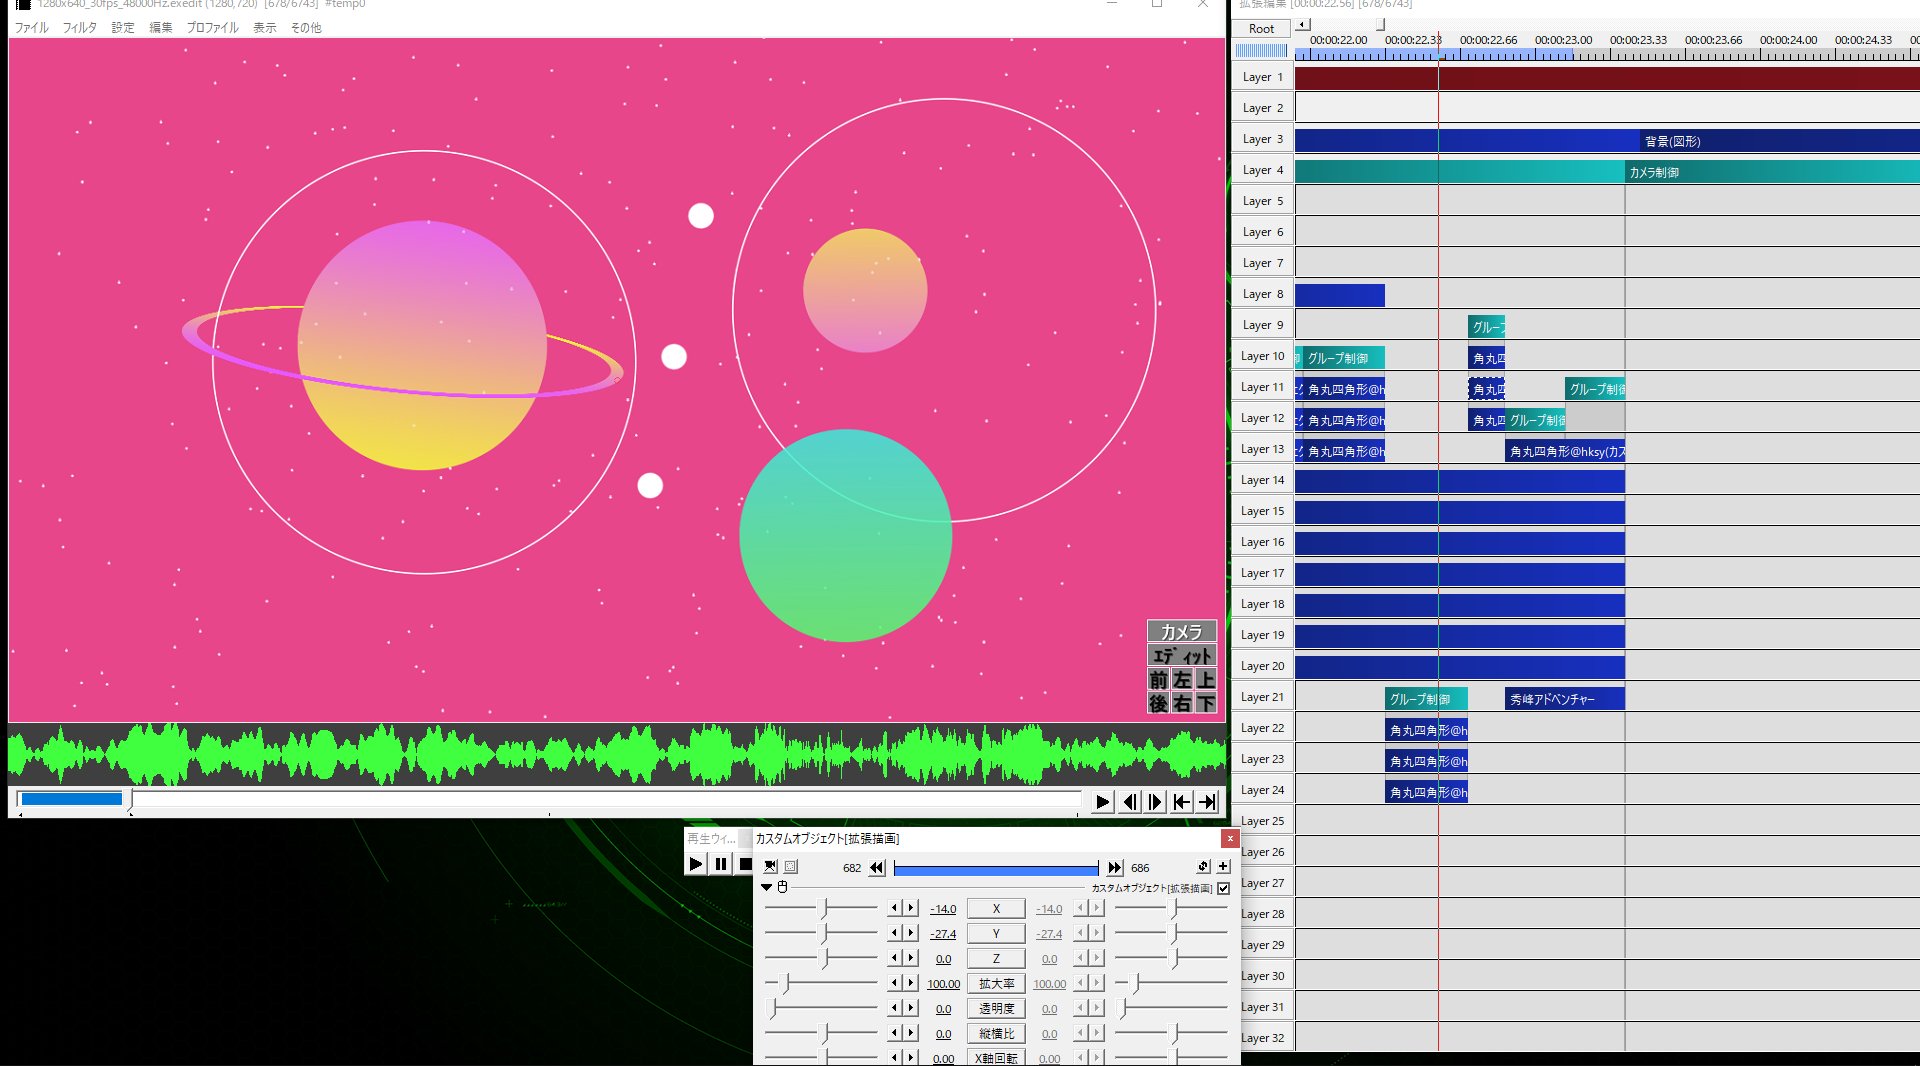Select the 右 (right) camera view
Image resolution: width=1920 pixels, height=1066 pixels.
[x=1182, y=704]
